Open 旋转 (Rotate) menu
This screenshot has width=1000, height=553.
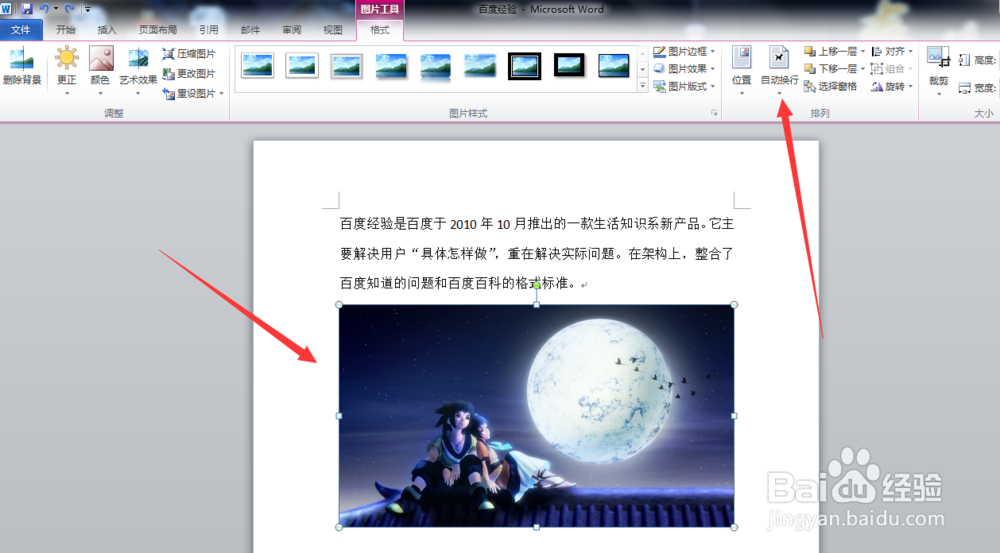point(892,86)
